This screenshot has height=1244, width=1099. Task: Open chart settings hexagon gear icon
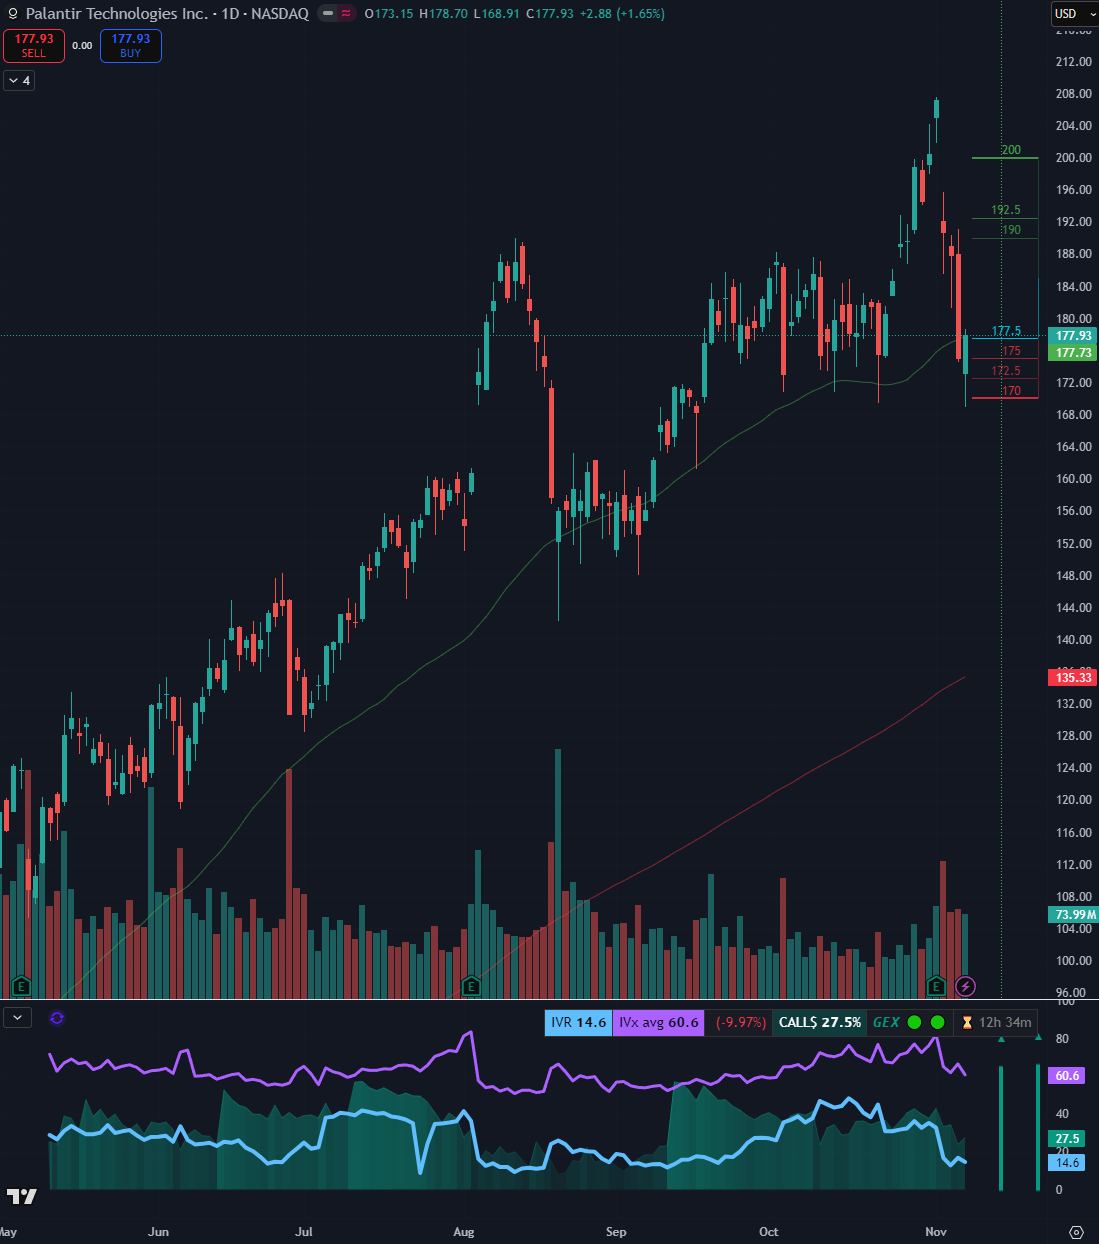pos(1076,1232)
